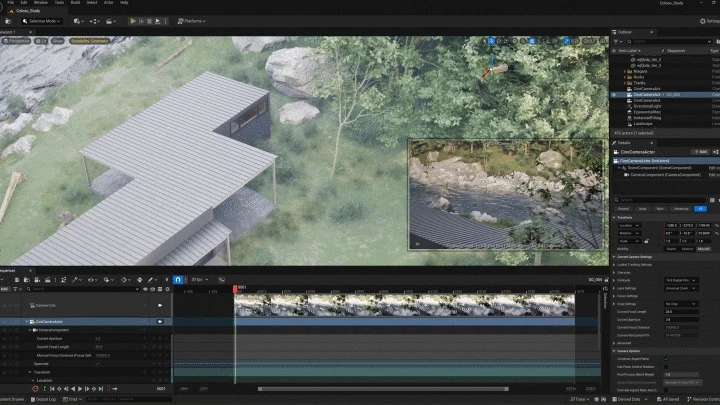Click the Scale lock icon in Details
The width and height of the screenshot is (720, 405).
tap(647, 241)
